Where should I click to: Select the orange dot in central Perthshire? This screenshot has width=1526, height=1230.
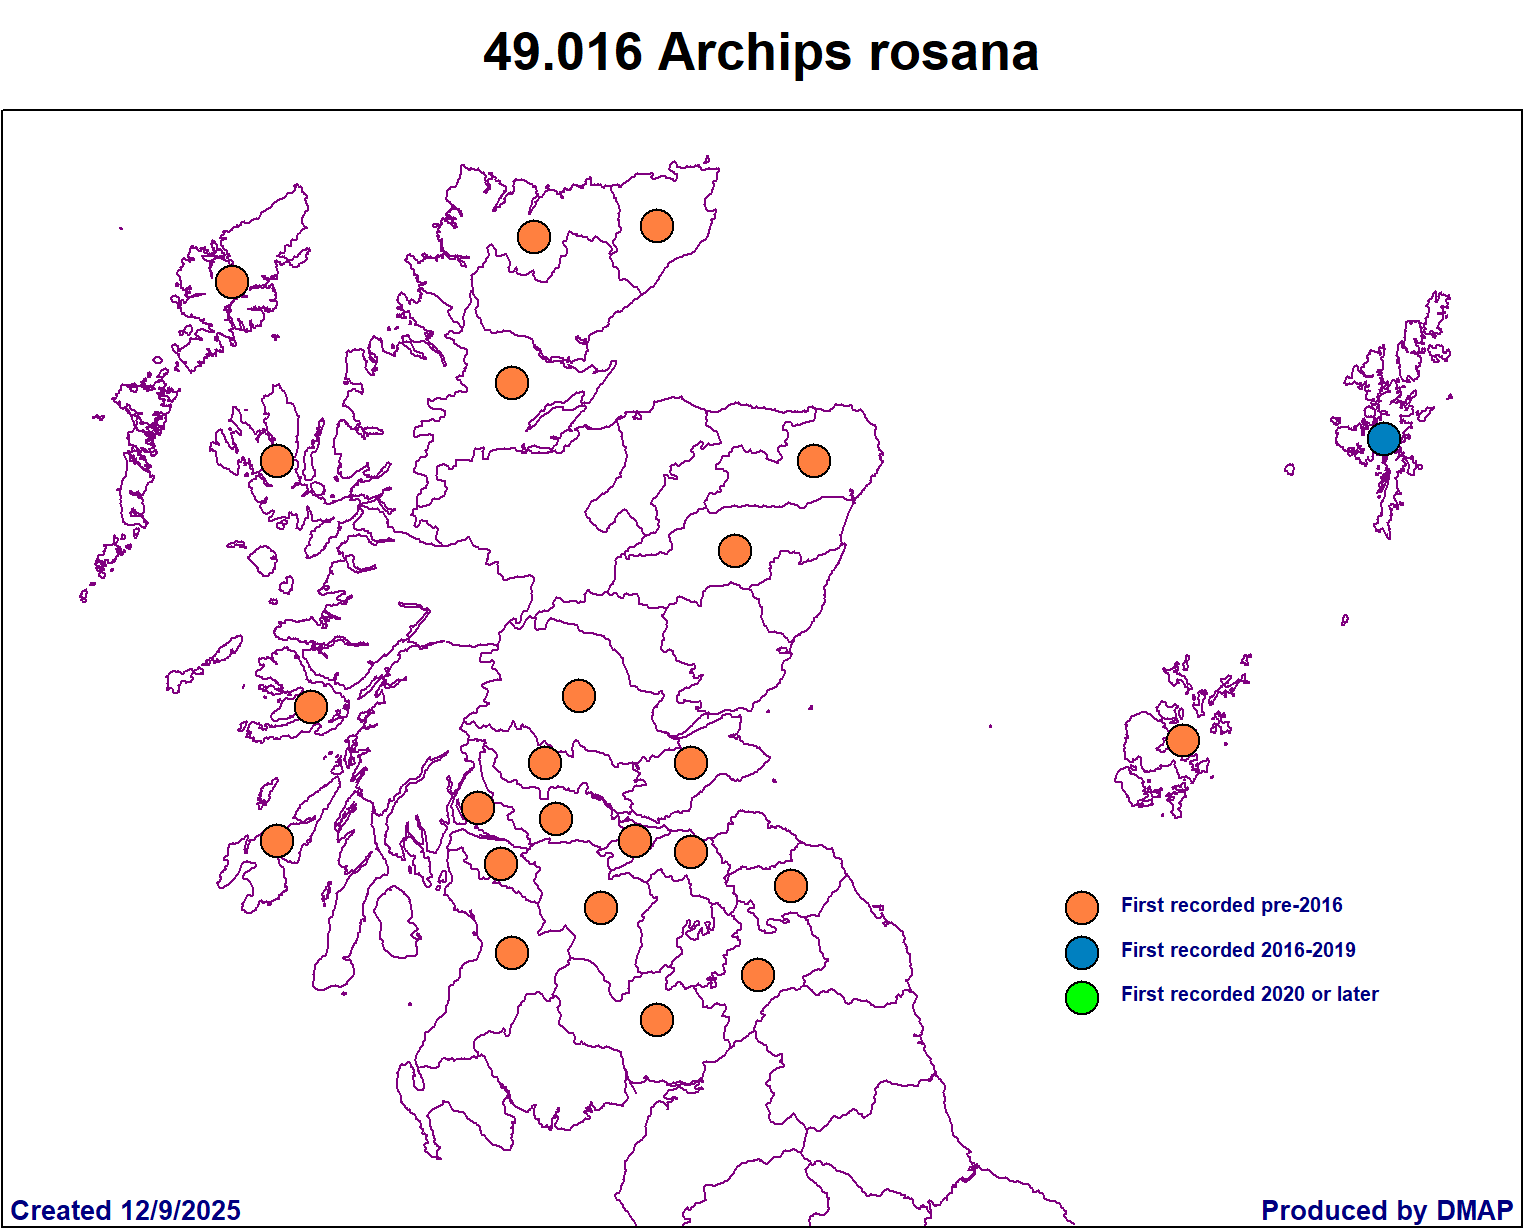pyautogui.click(x=579, y=695)
